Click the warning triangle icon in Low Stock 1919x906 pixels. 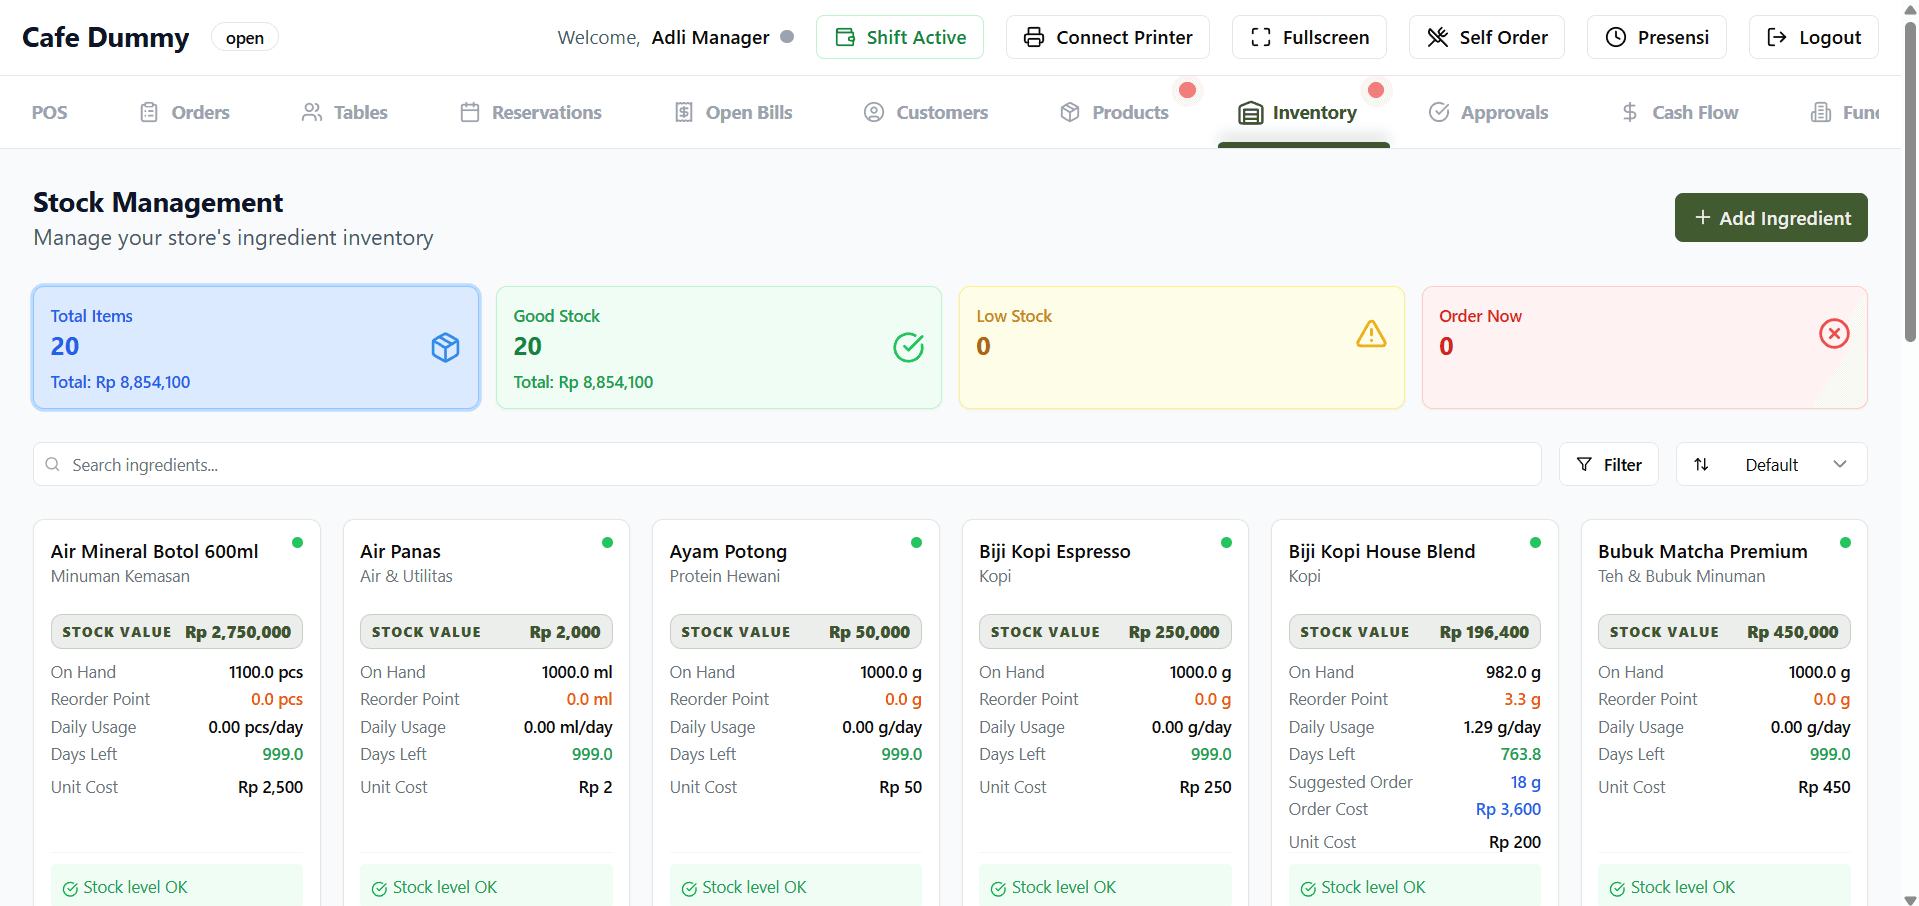click(x=1371, y=334)
